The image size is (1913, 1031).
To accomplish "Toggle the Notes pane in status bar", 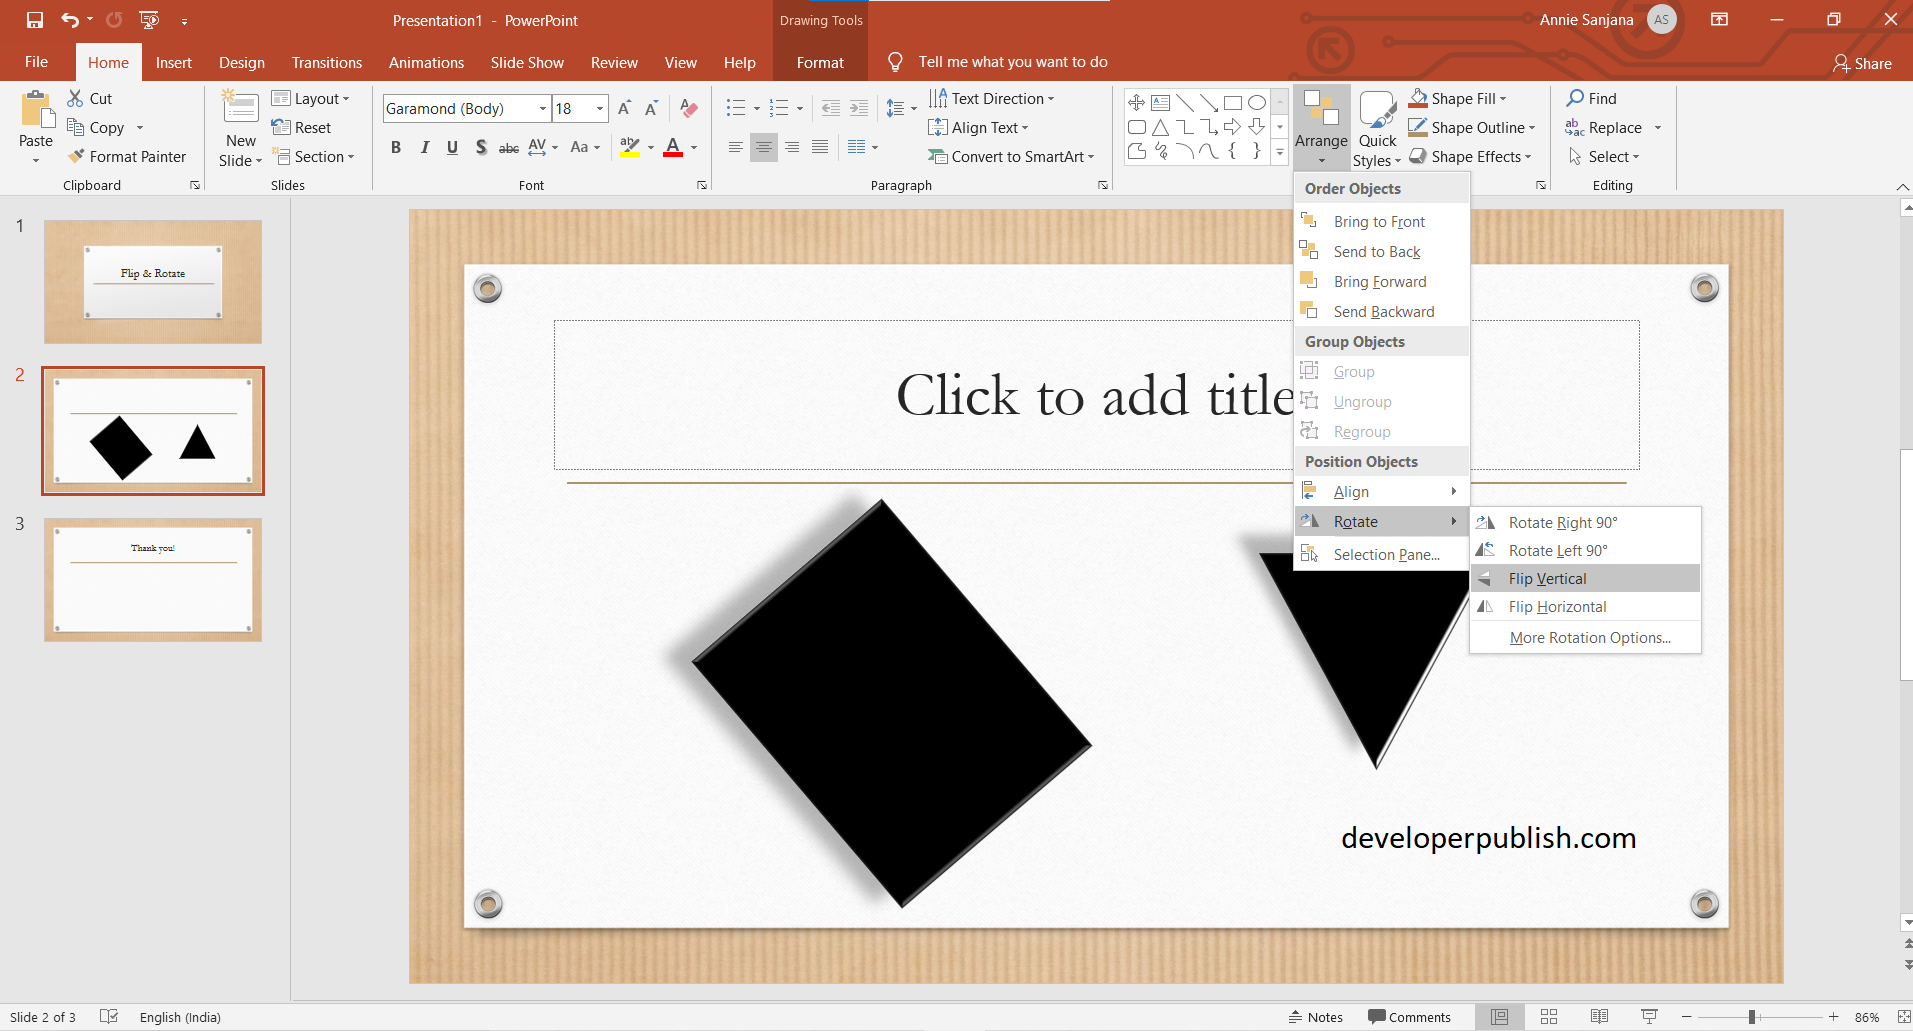I will tap(1315, 1016).
